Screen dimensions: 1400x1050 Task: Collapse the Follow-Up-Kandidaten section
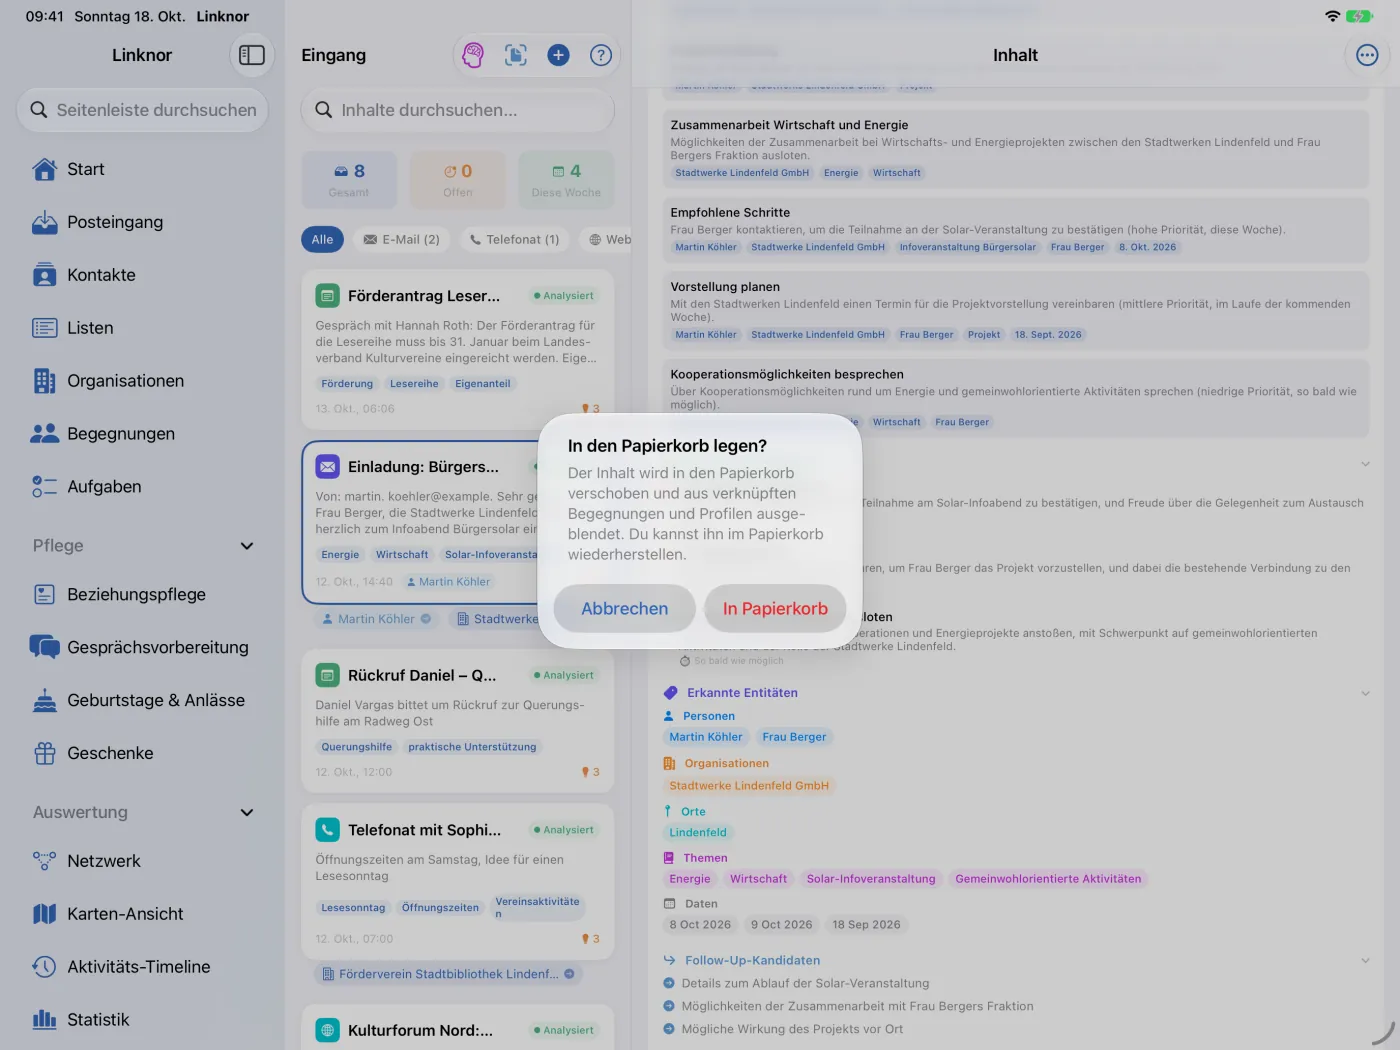coord(1365,961)
